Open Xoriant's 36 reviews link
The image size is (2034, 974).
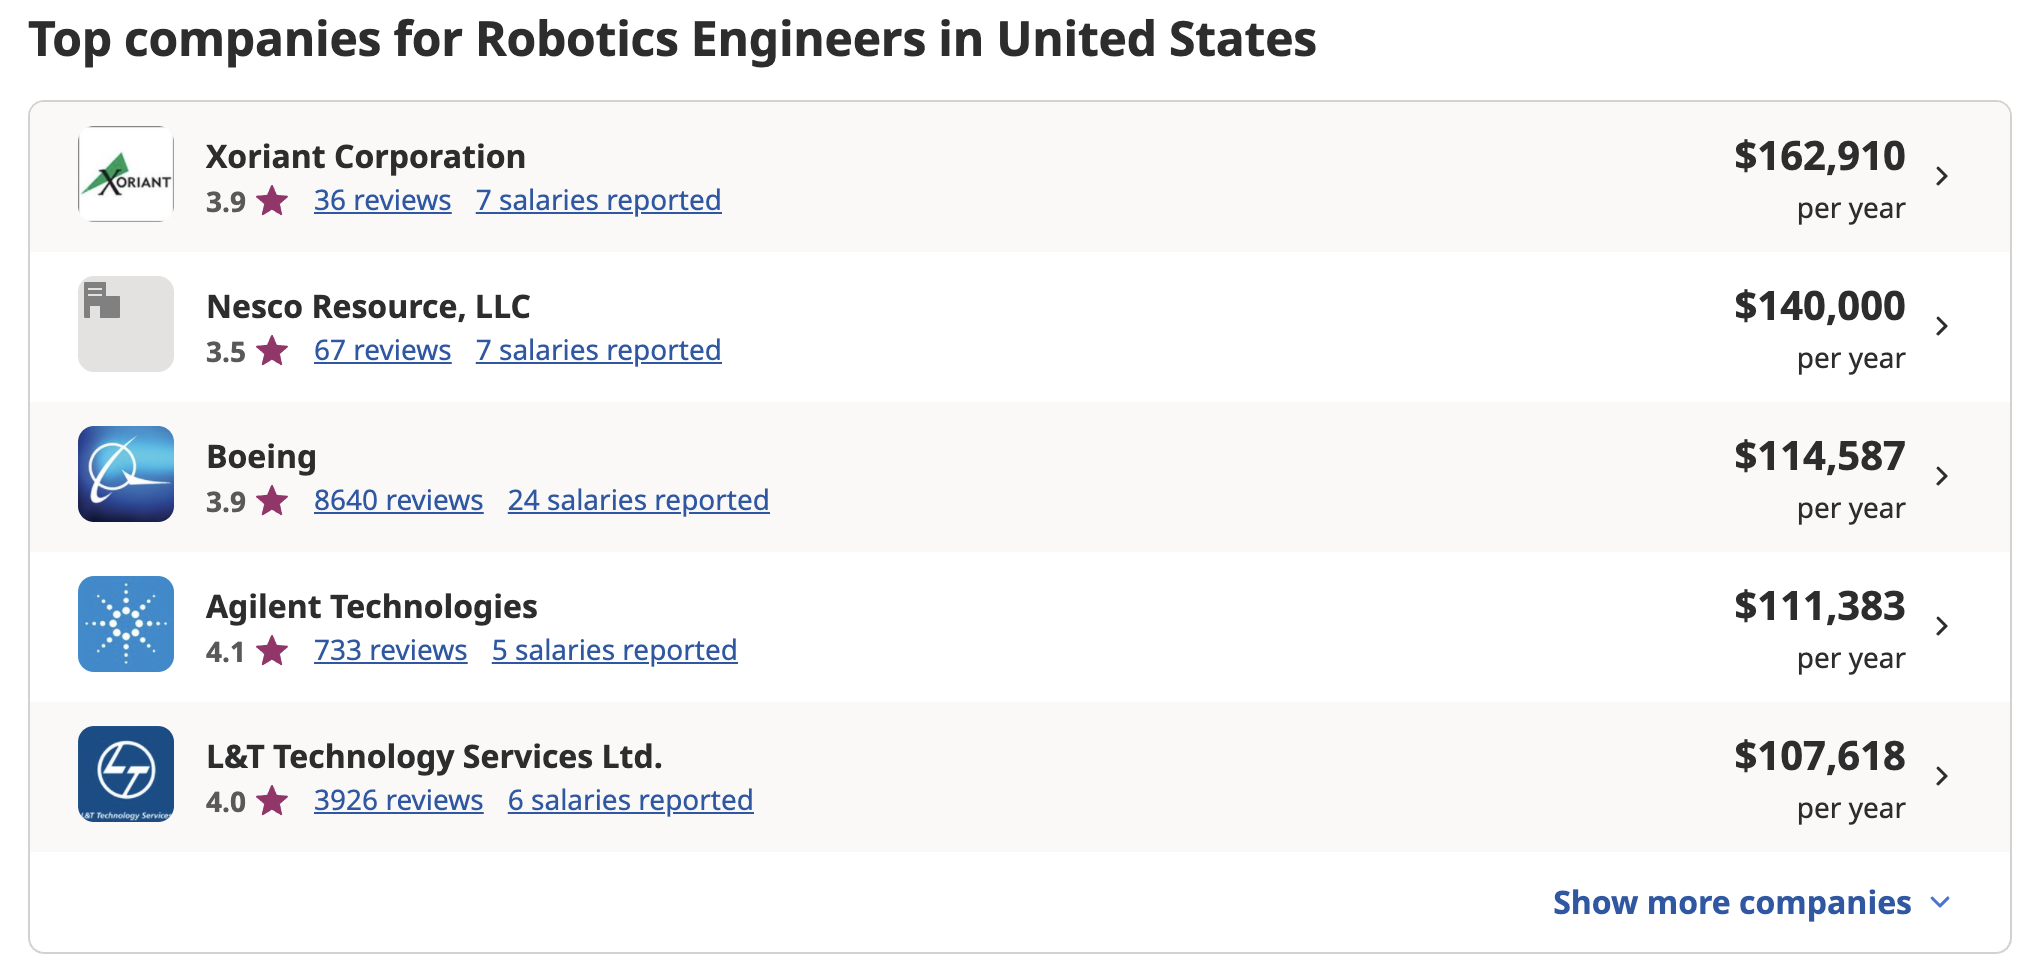(382, 200)
